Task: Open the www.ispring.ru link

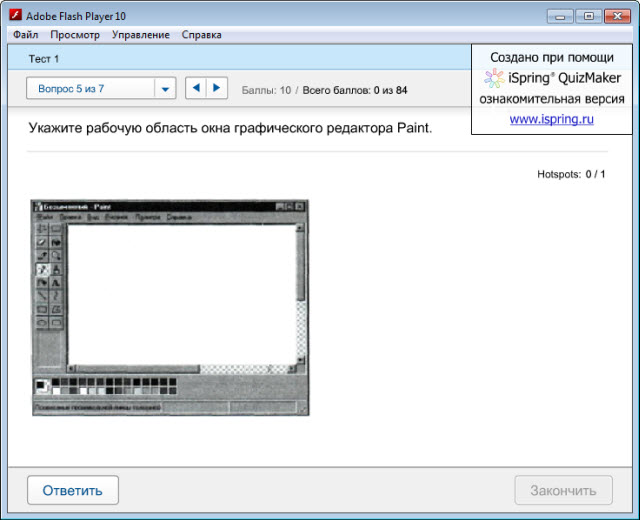Action: (551, 119)
